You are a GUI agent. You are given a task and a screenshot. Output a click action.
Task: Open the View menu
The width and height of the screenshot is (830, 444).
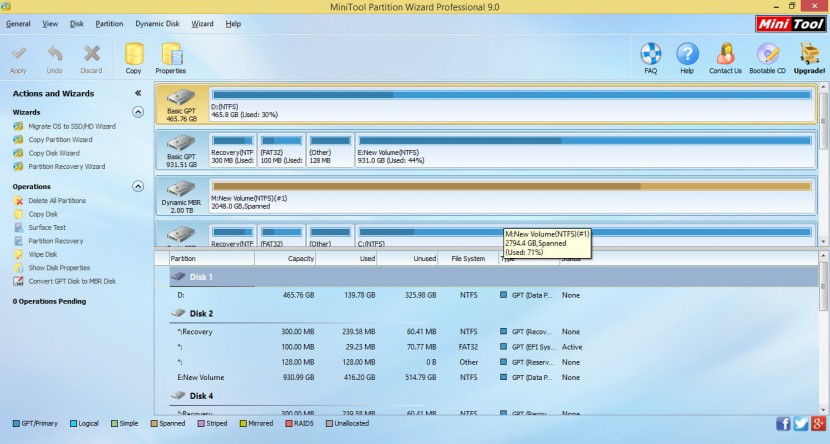click(50, 24)
